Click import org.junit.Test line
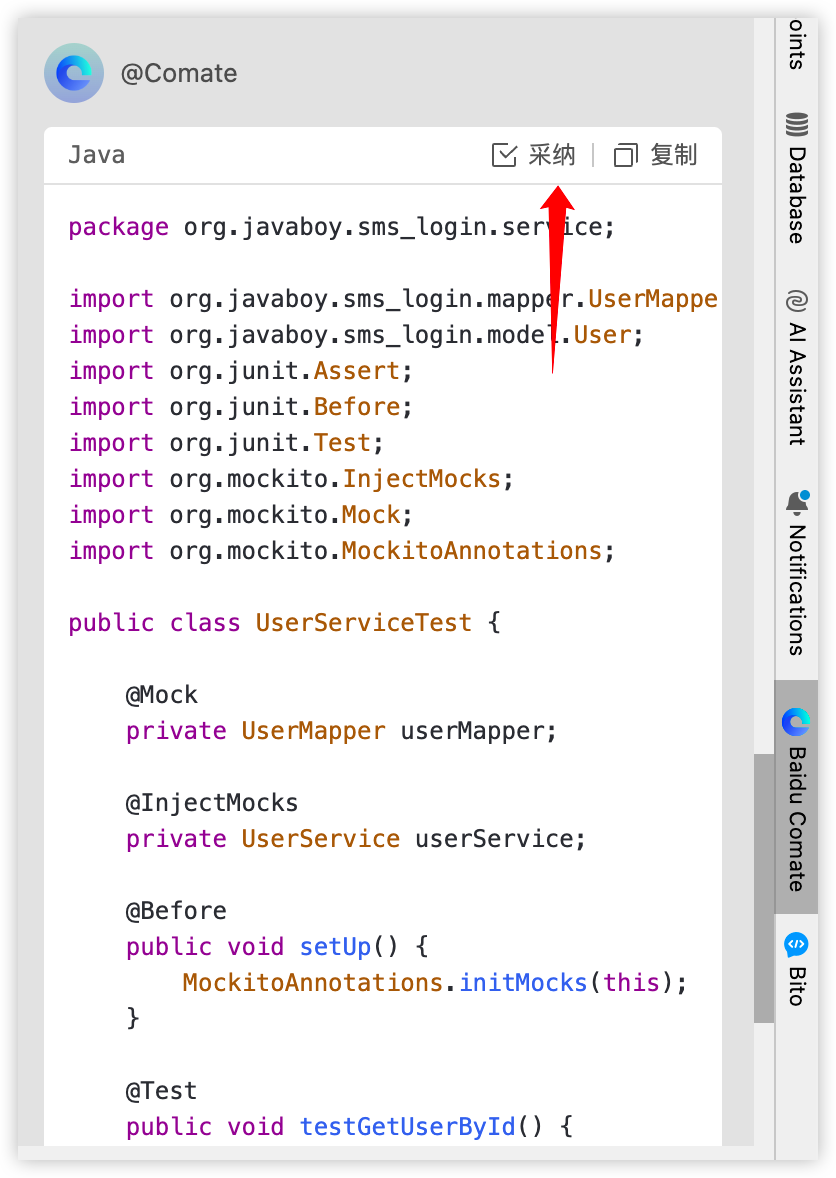The width and height of the screenshot is (836, 1178). coord(226,443)
